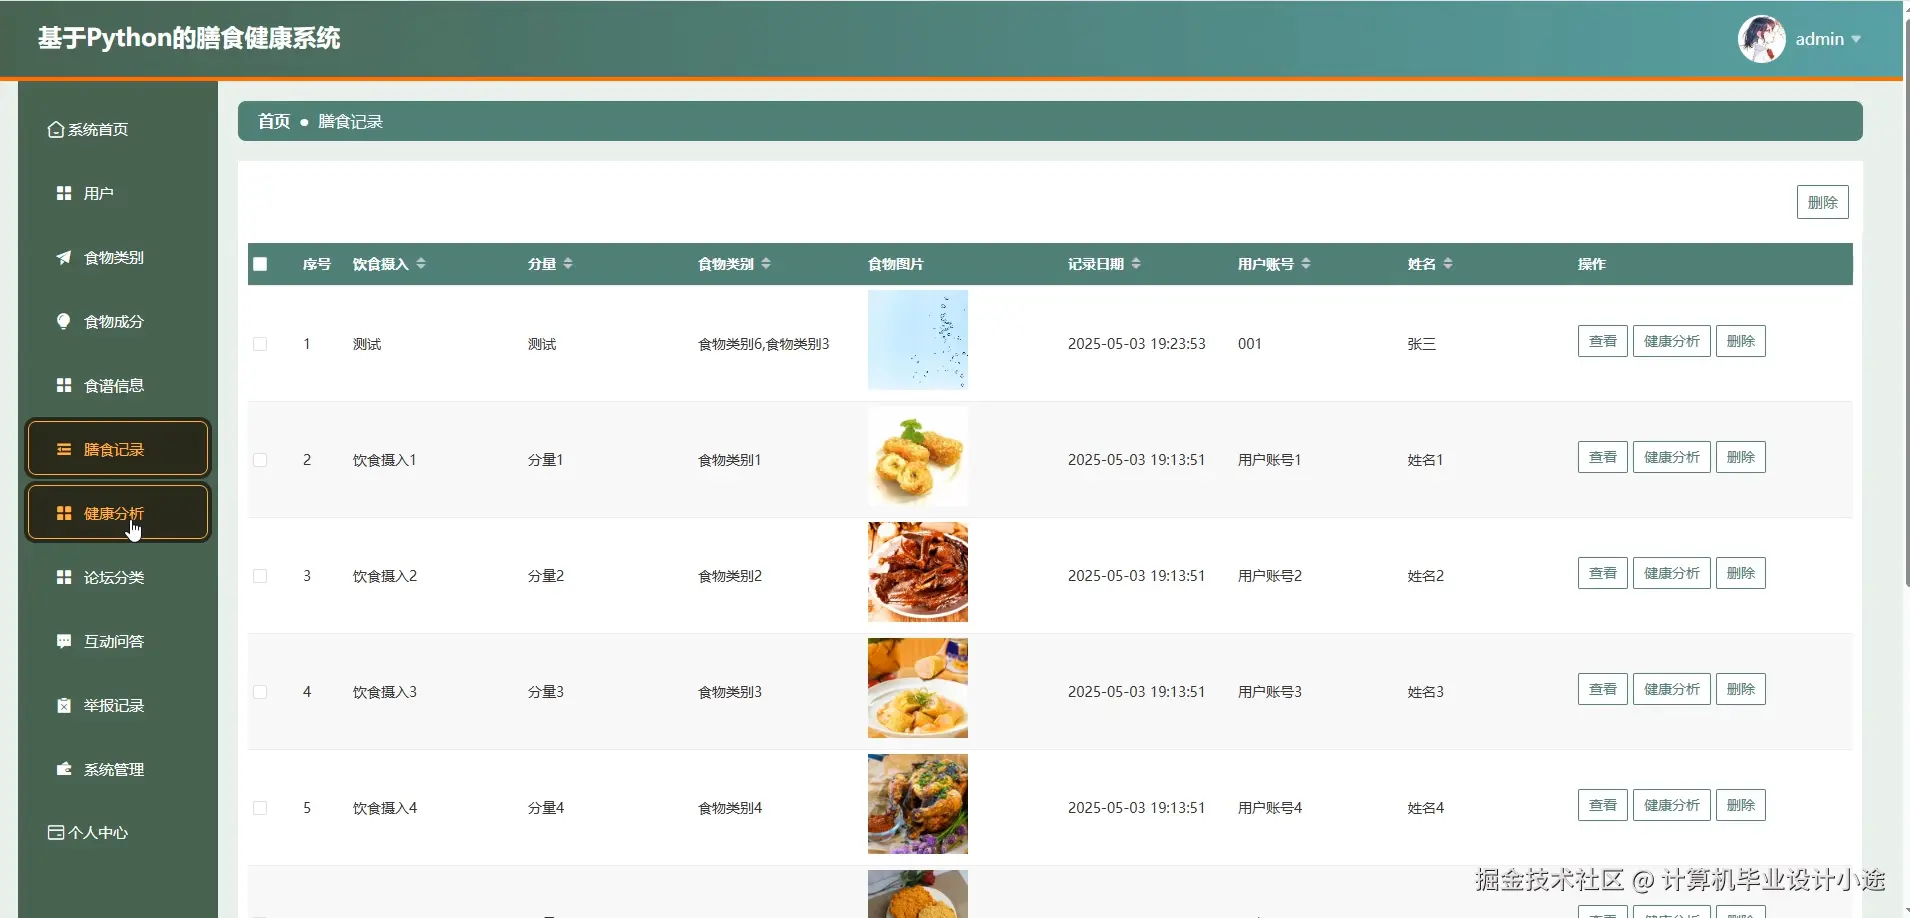
Task: Click 健康分析 button for 饮食摄入3 row
Action: click(x=1672, y=689)
